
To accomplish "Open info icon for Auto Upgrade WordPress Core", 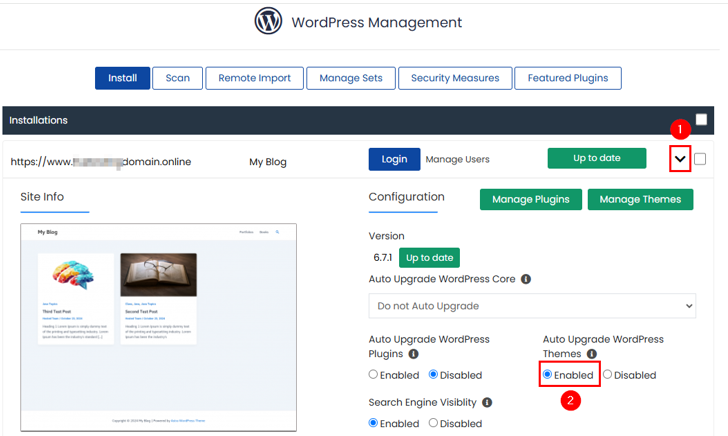I will click(x=526, y=279).
